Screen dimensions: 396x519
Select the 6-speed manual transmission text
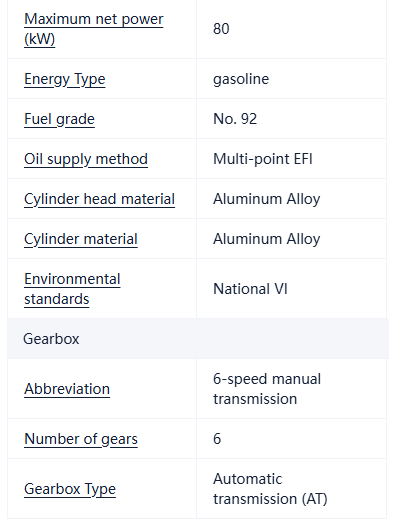[x=267, y=389]
